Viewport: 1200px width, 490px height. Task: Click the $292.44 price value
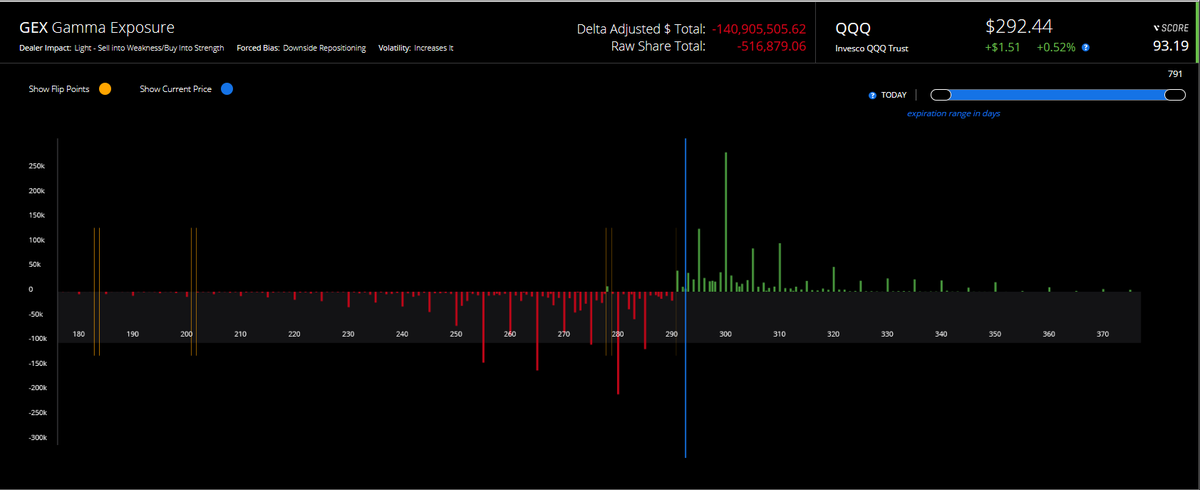click(1019, 26)
